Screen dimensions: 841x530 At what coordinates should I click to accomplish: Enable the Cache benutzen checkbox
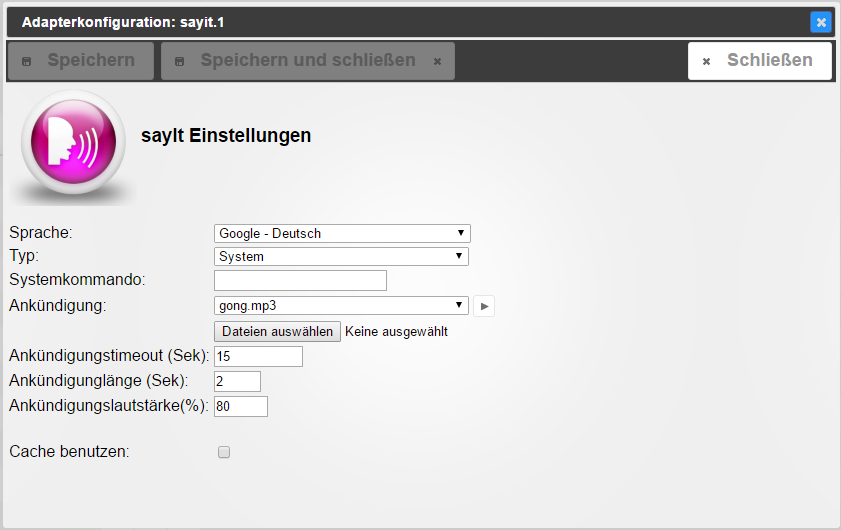pos(224,452)
